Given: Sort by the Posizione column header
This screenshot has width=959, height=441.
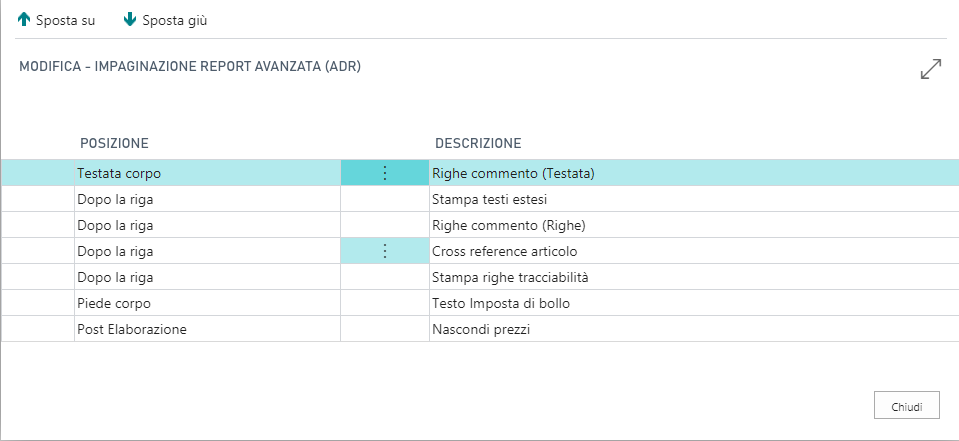Looking at the screenshot, I should [114, 143].
